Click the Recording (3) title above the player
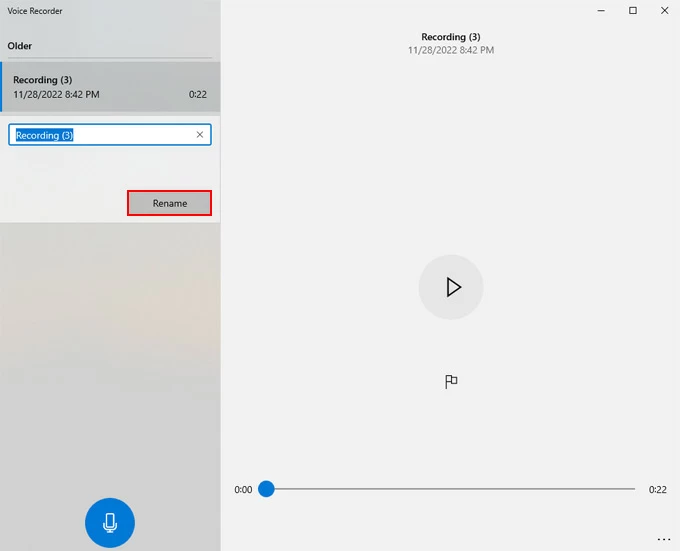Viewport: 680px width, 551px height. tap(450, 37)
